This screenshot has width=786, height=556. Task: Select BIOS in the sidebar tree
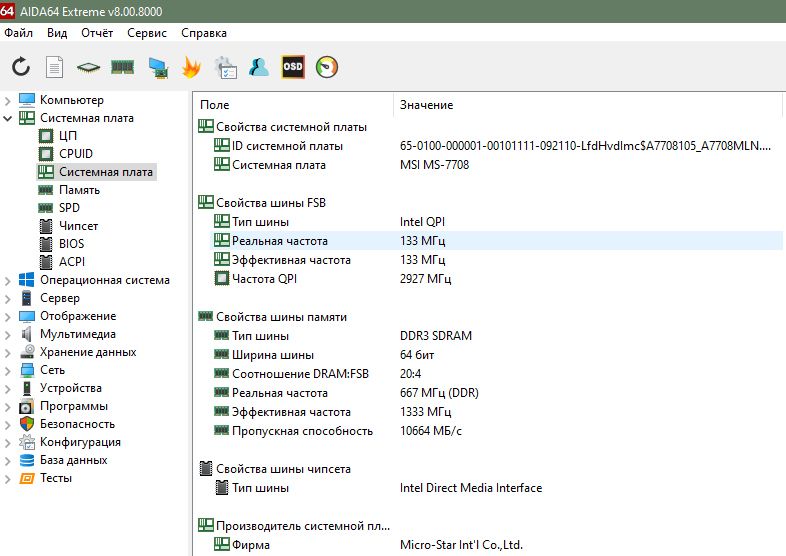(x=72, y=244)
